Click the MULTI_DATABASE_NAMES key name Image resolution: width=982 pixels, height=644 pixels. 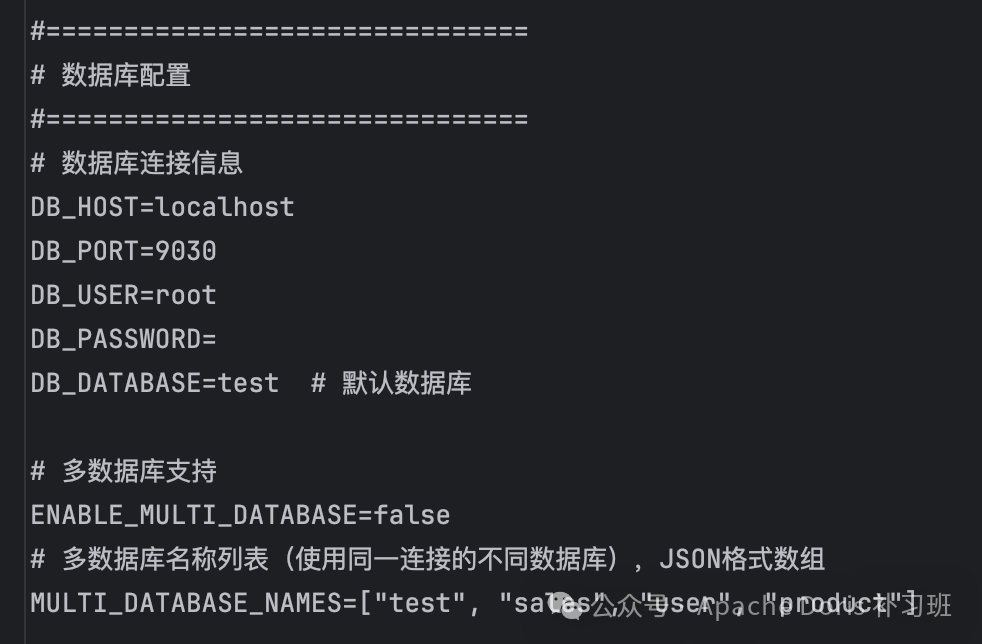(186, 603)
